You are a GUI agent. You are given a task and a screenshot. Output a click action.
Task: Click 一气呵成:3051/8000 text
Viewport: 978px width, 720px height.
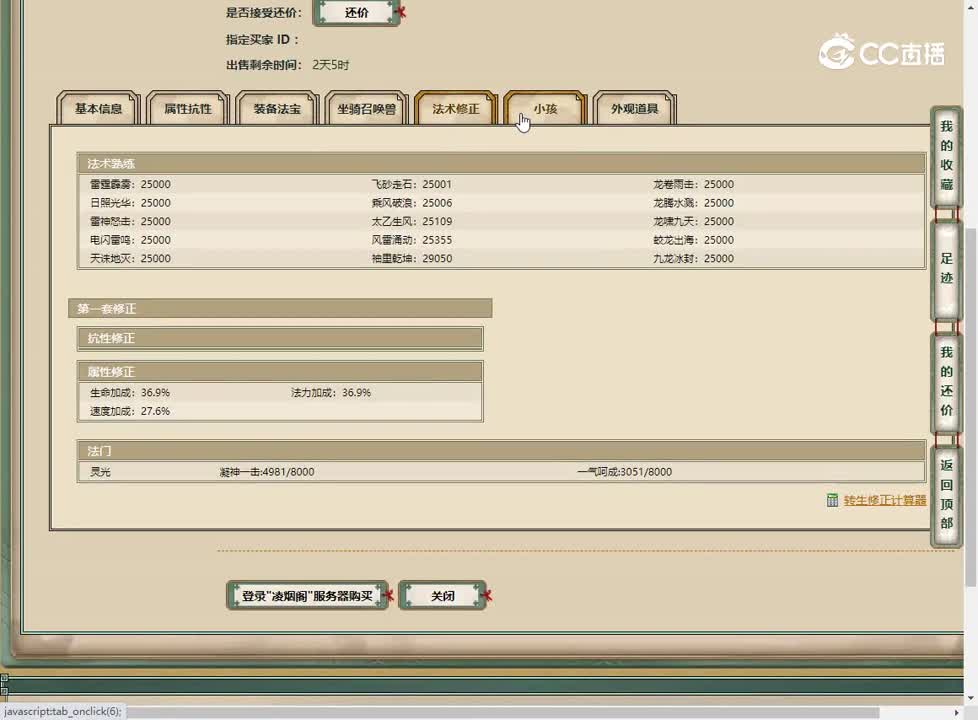(x=624, y=472)
